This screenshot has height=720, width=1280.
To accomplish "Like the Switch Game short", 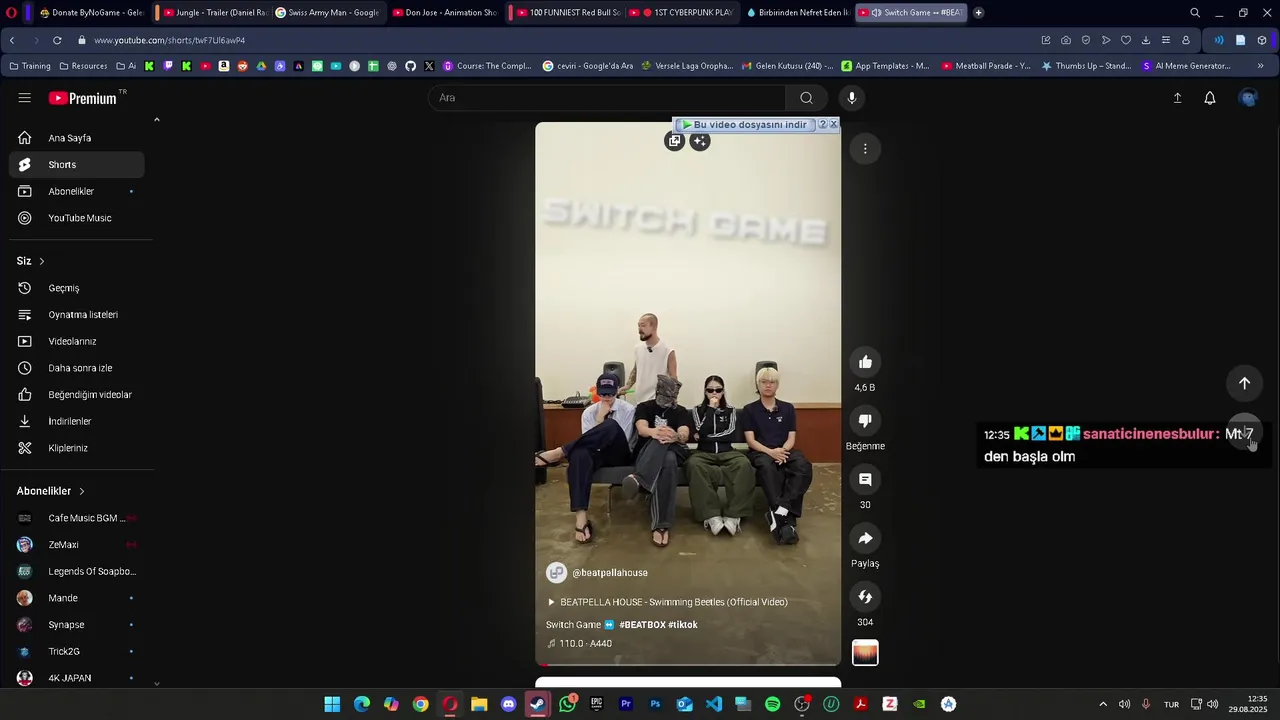I will 865,362.
